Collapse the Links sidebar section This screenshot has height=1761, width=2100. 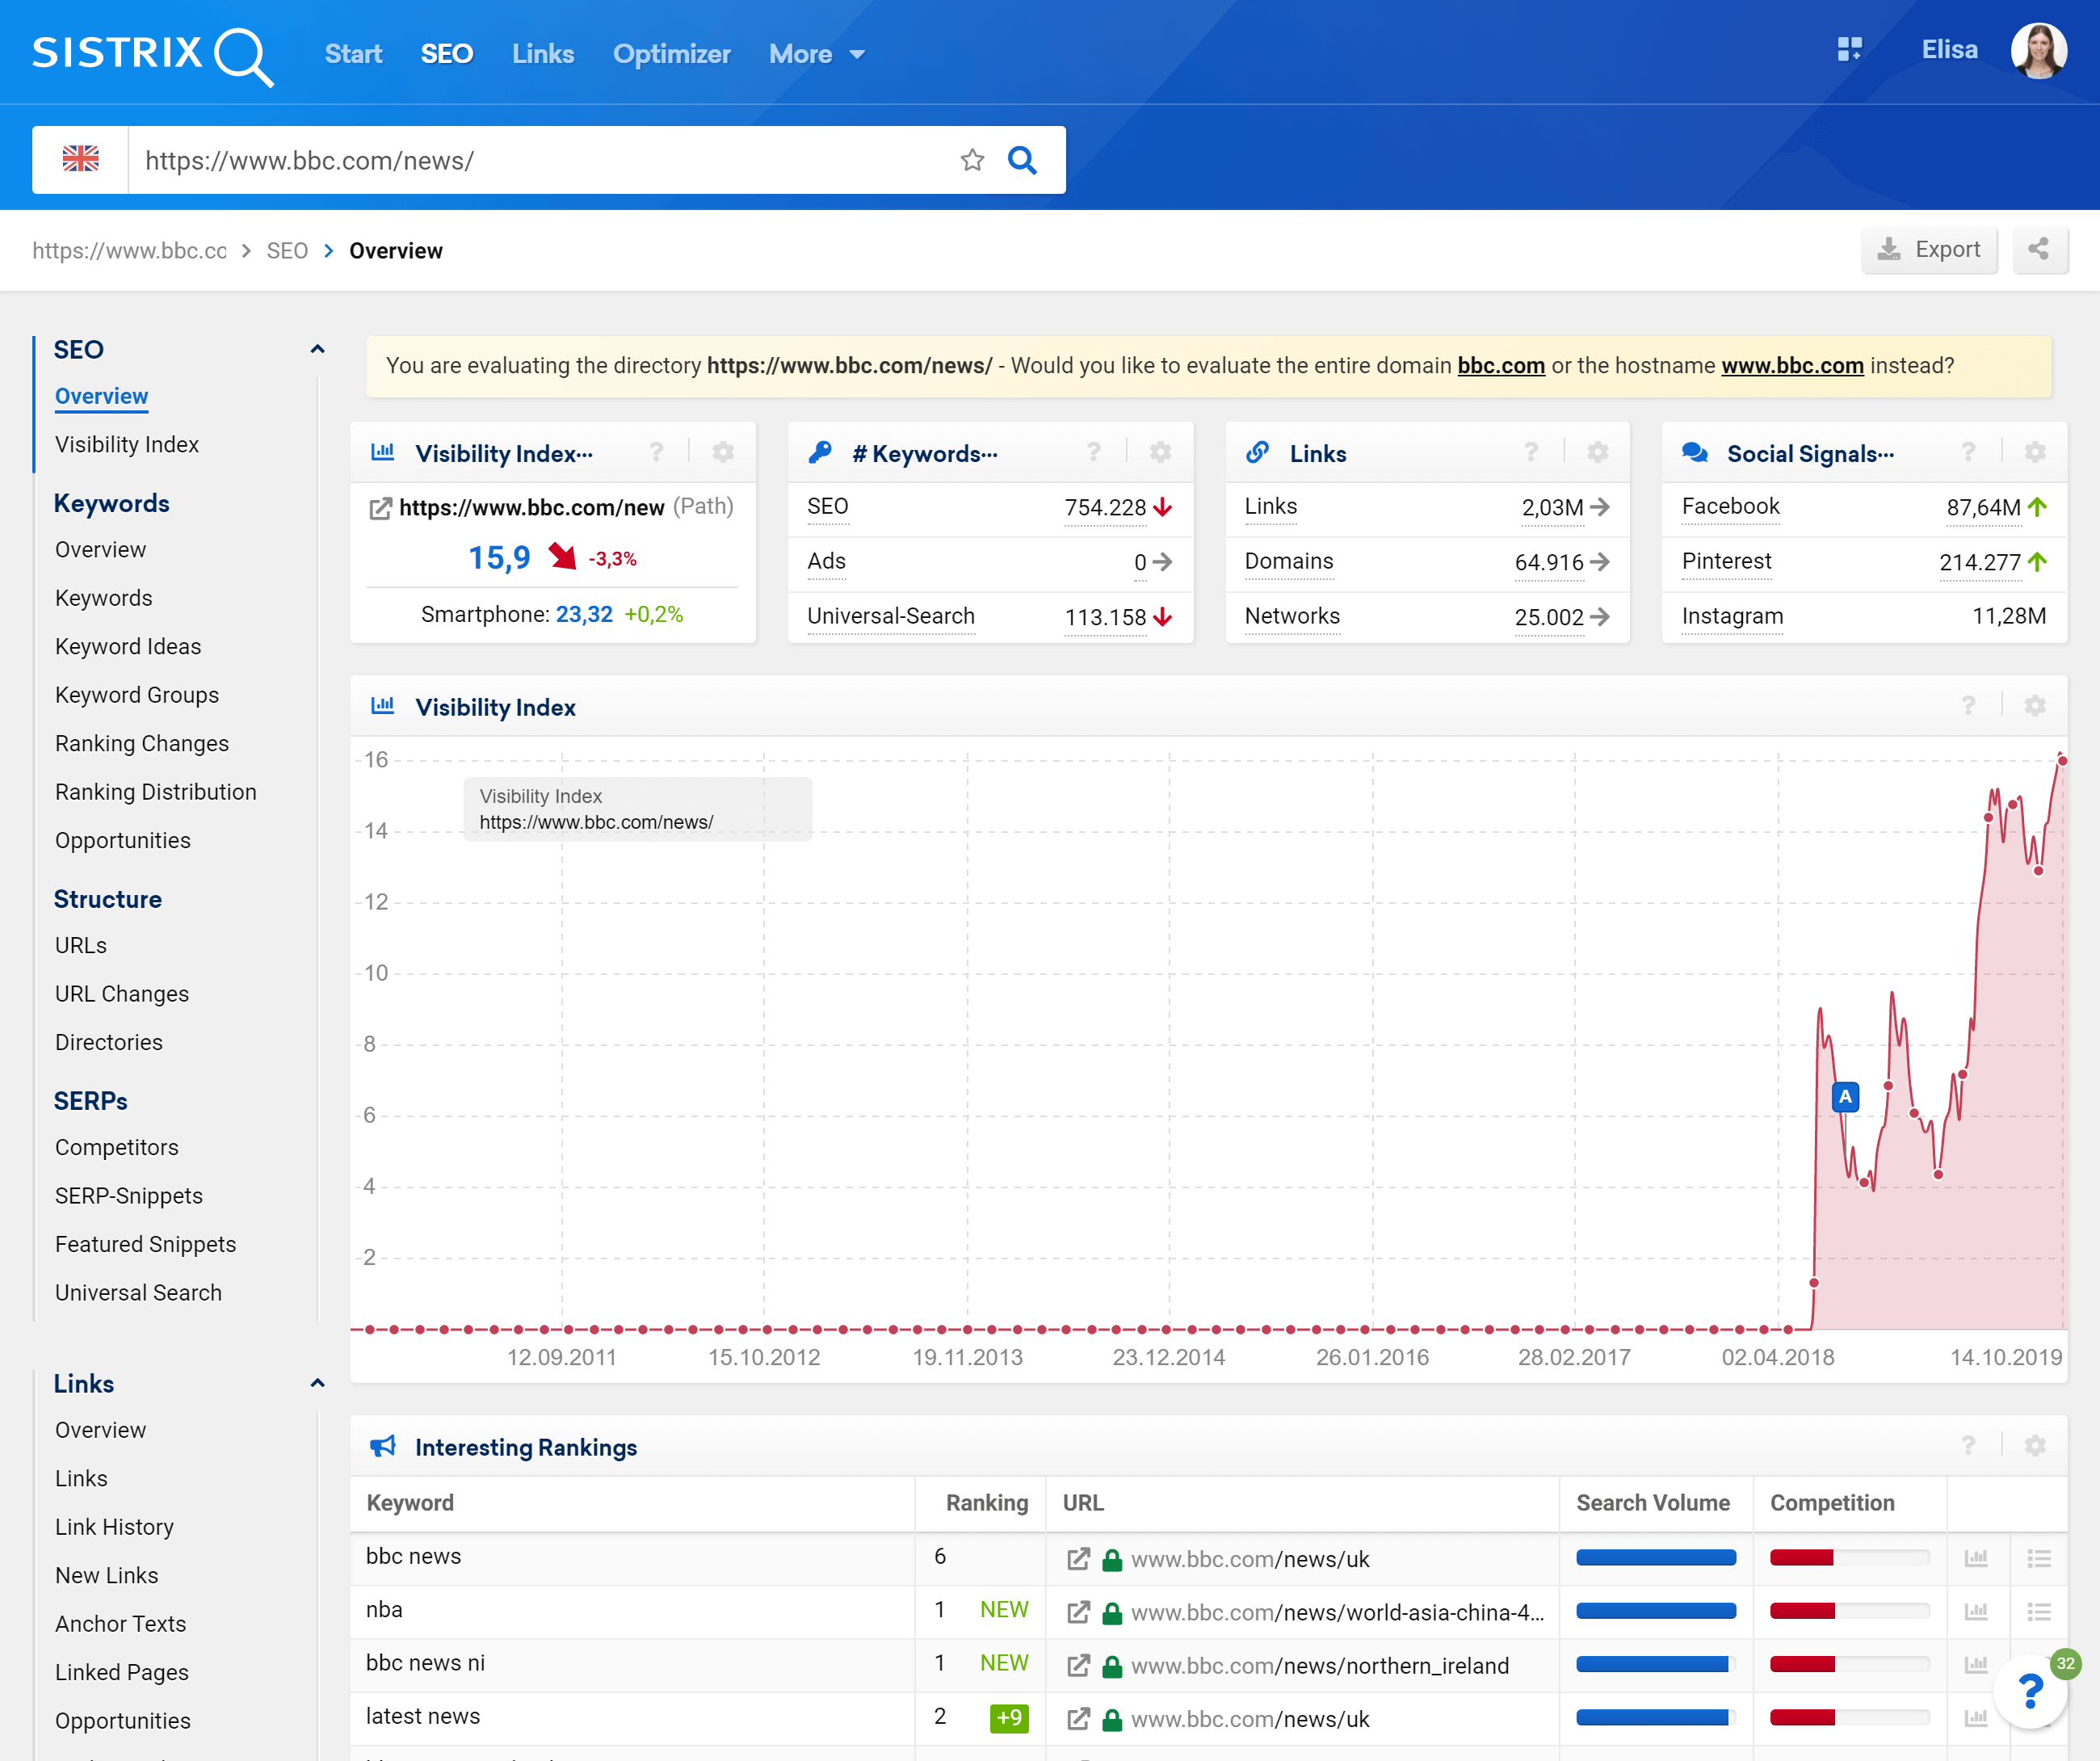tap(317, 1383)
